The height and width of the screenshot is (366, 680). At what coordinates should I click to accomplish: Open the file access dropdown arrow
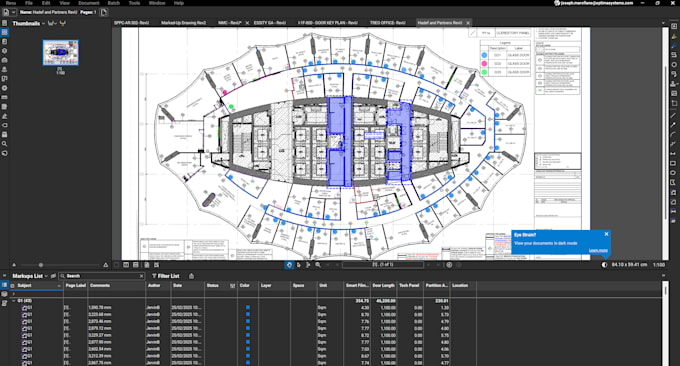tap(14, 13)
